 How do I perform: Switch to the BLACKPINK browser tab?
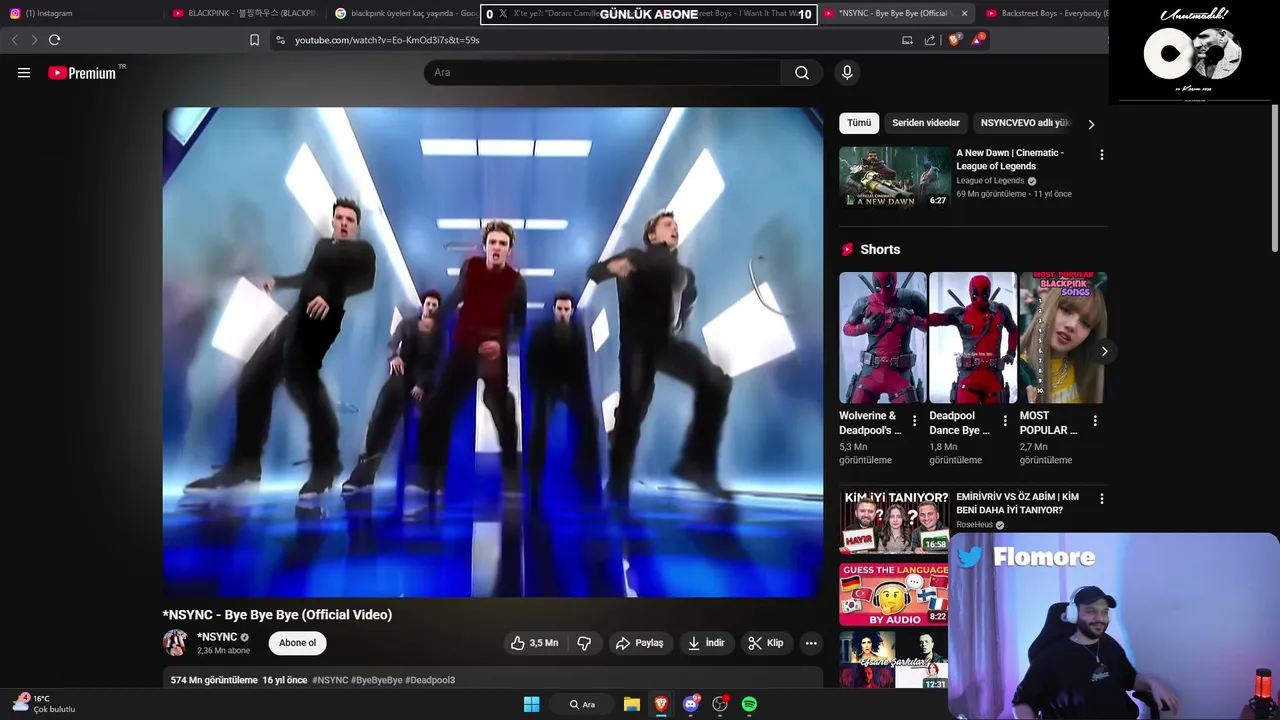pyautogui.click(x=244, y=13)
